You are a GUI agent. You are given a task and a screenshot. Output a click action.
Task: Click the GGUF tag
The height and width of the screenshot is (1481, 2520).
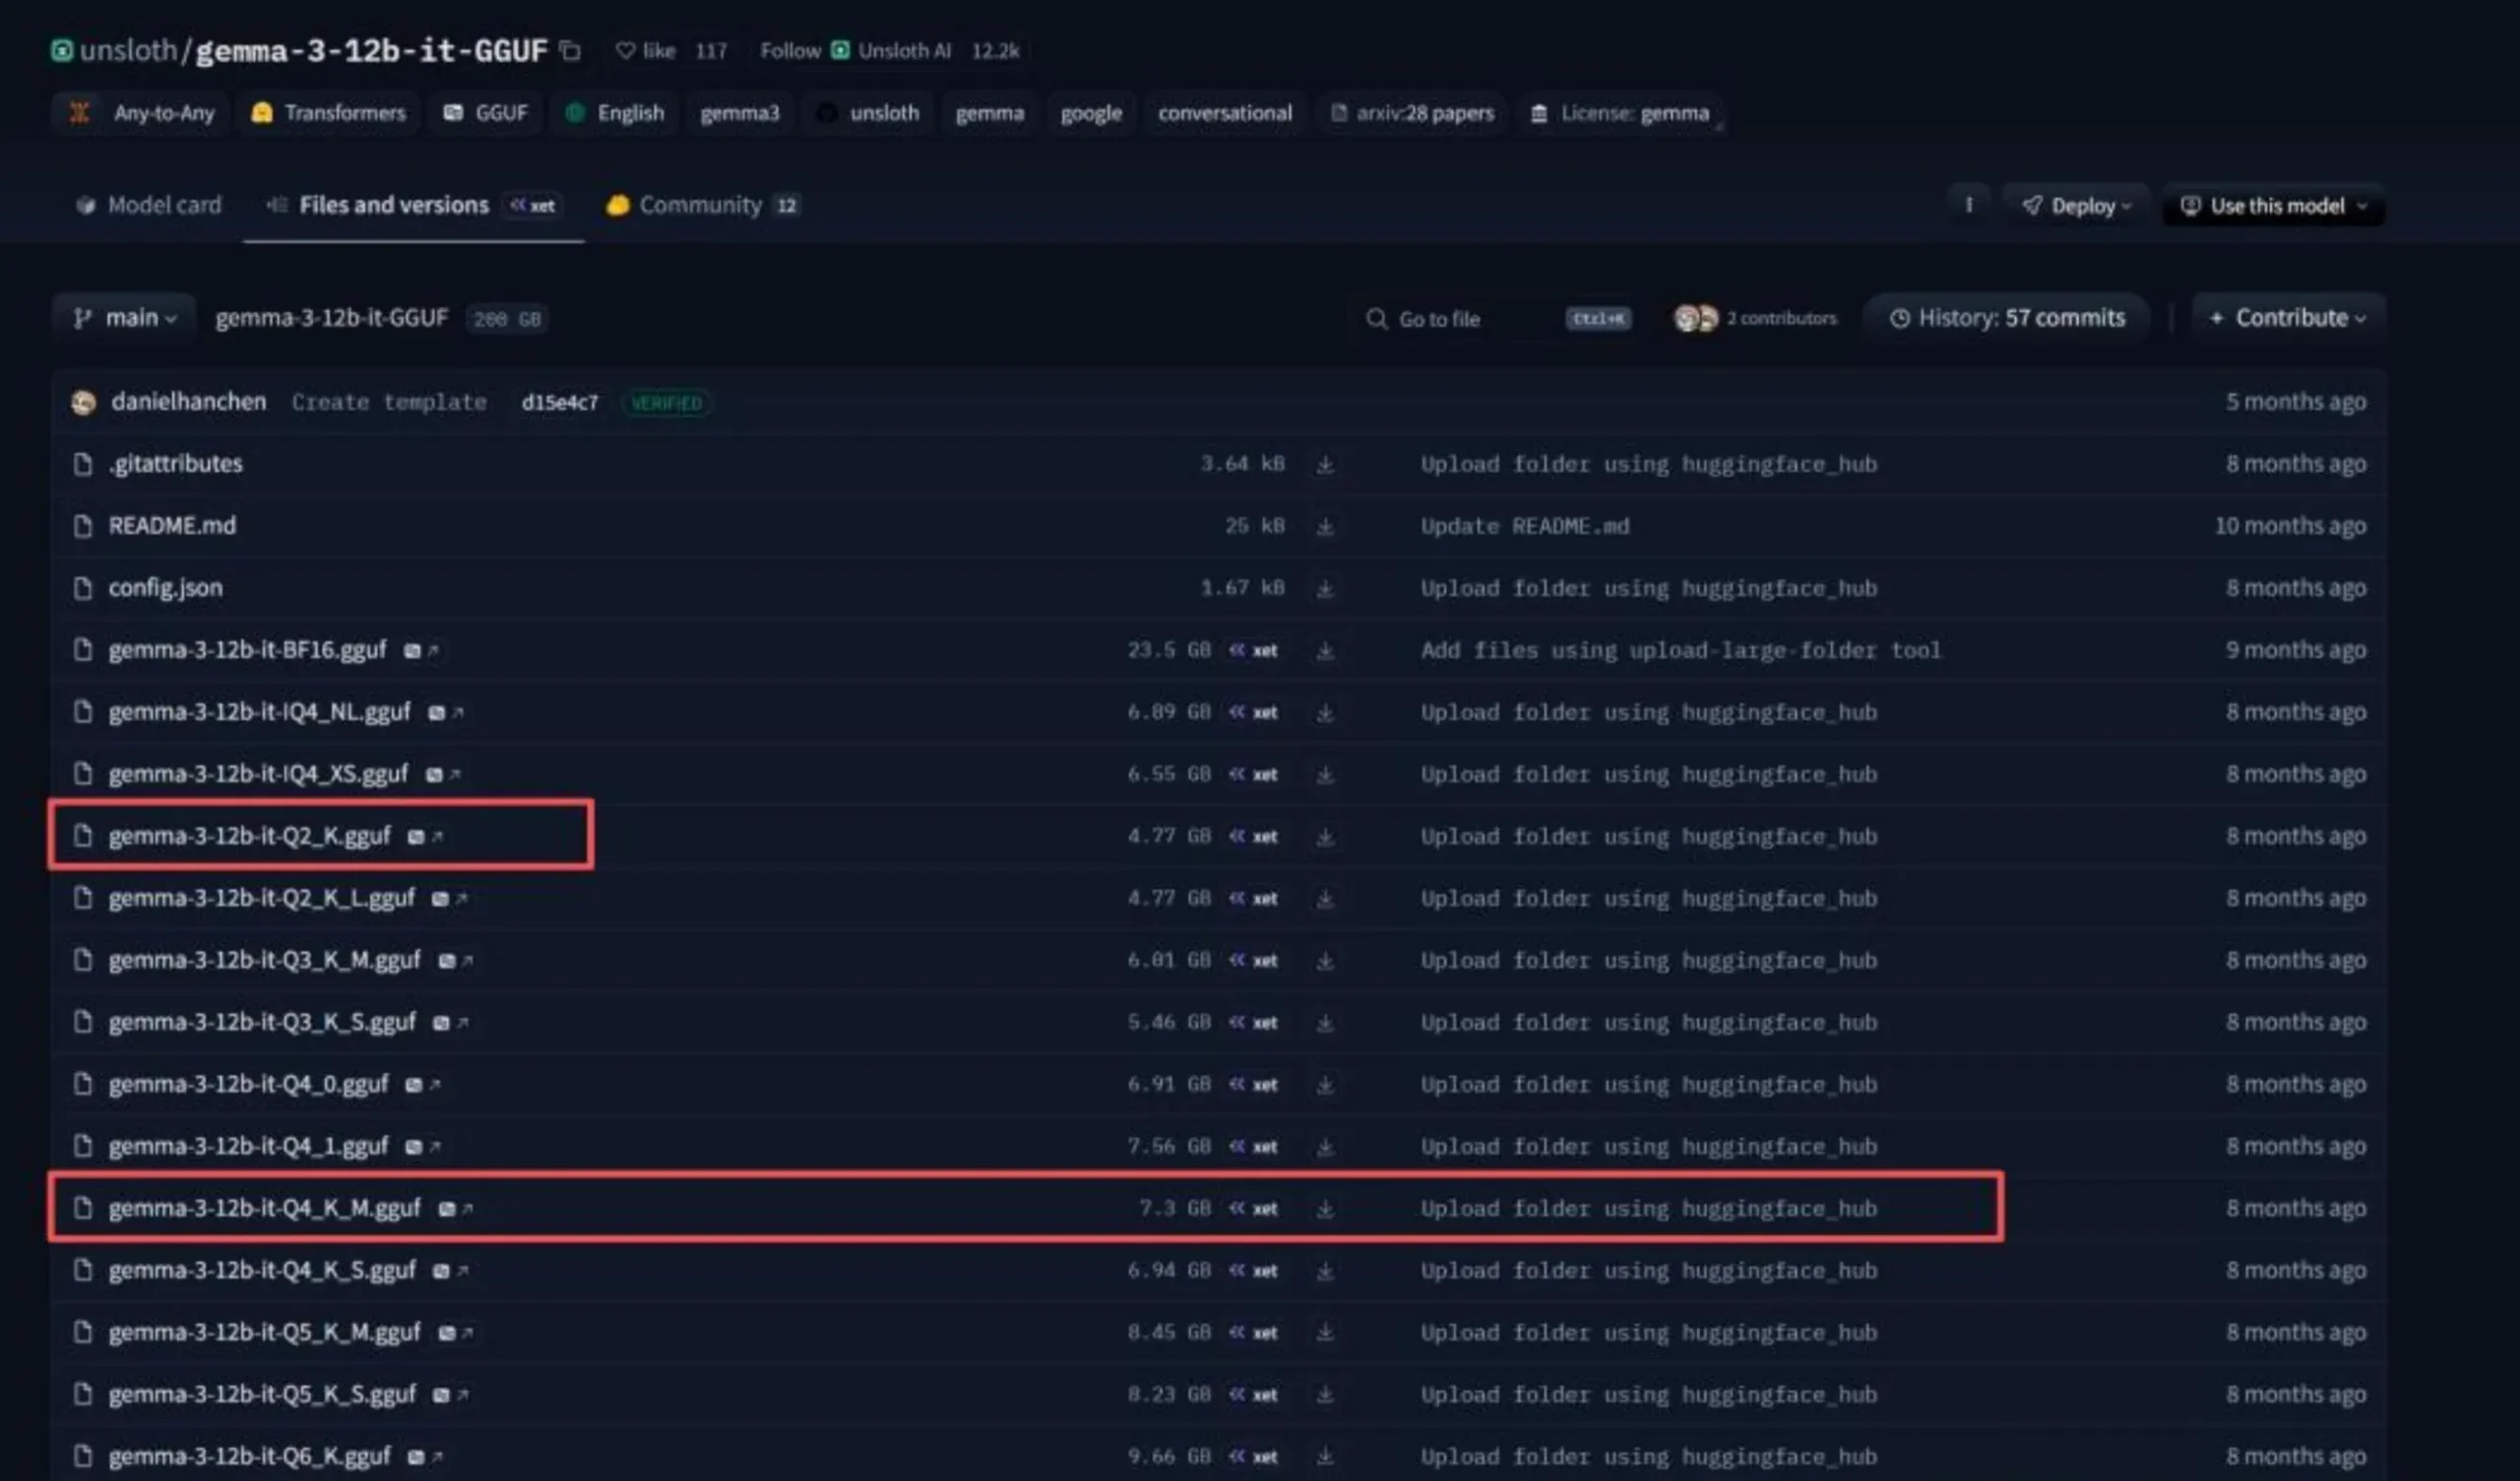point(486,113)
